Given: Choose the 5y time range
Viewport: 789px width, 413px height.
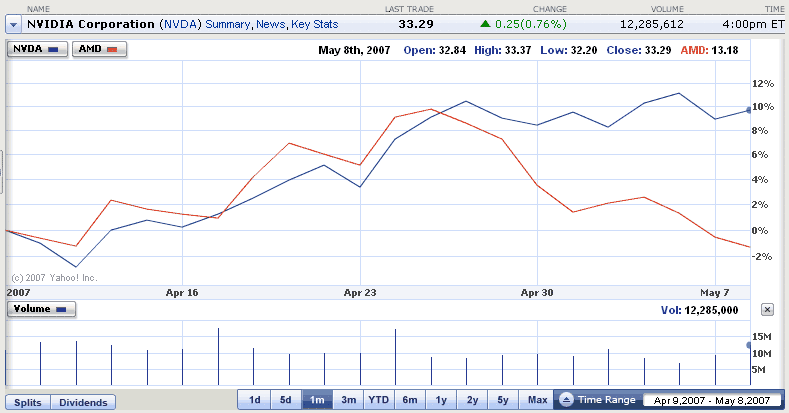Looking at the screenshot, I should point(503,400).
